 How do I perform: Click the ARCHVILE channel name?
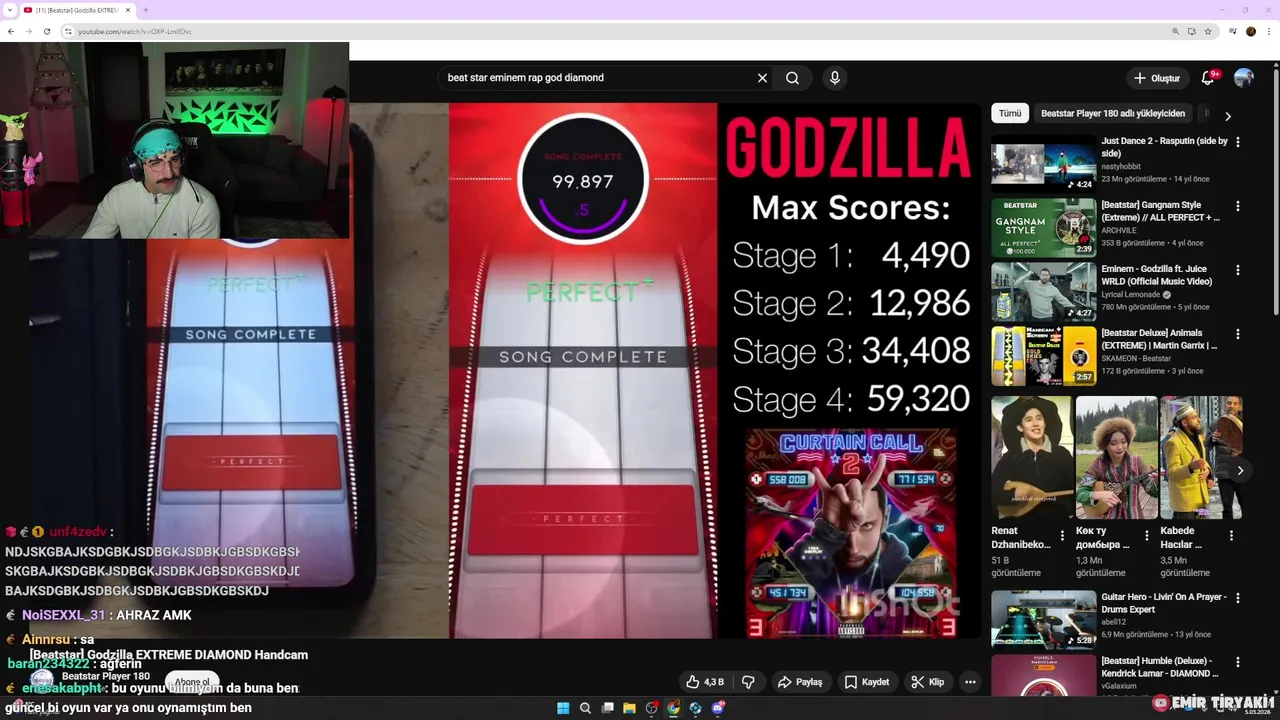[1118, 231]
